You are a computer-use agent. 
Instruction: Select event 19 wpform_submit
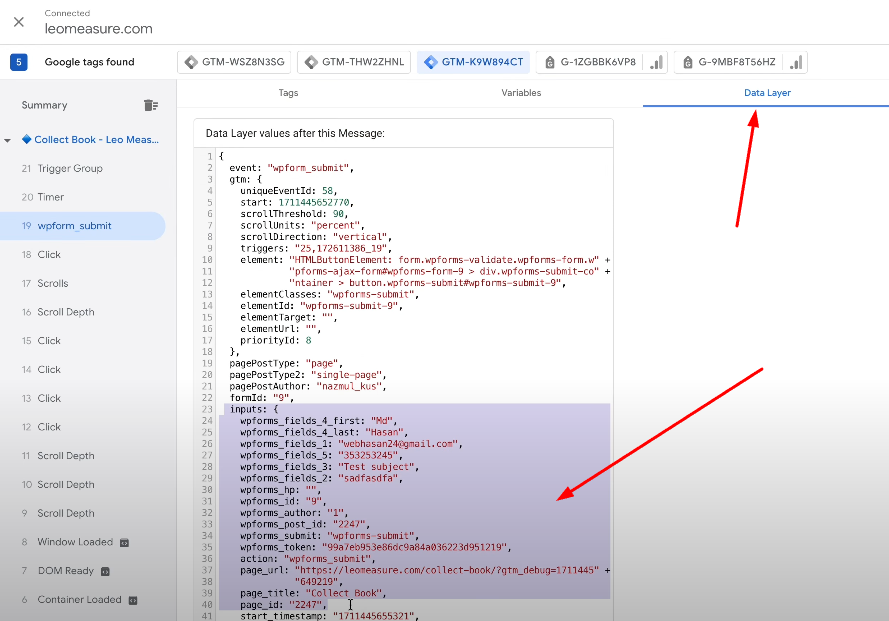[83, 226]
